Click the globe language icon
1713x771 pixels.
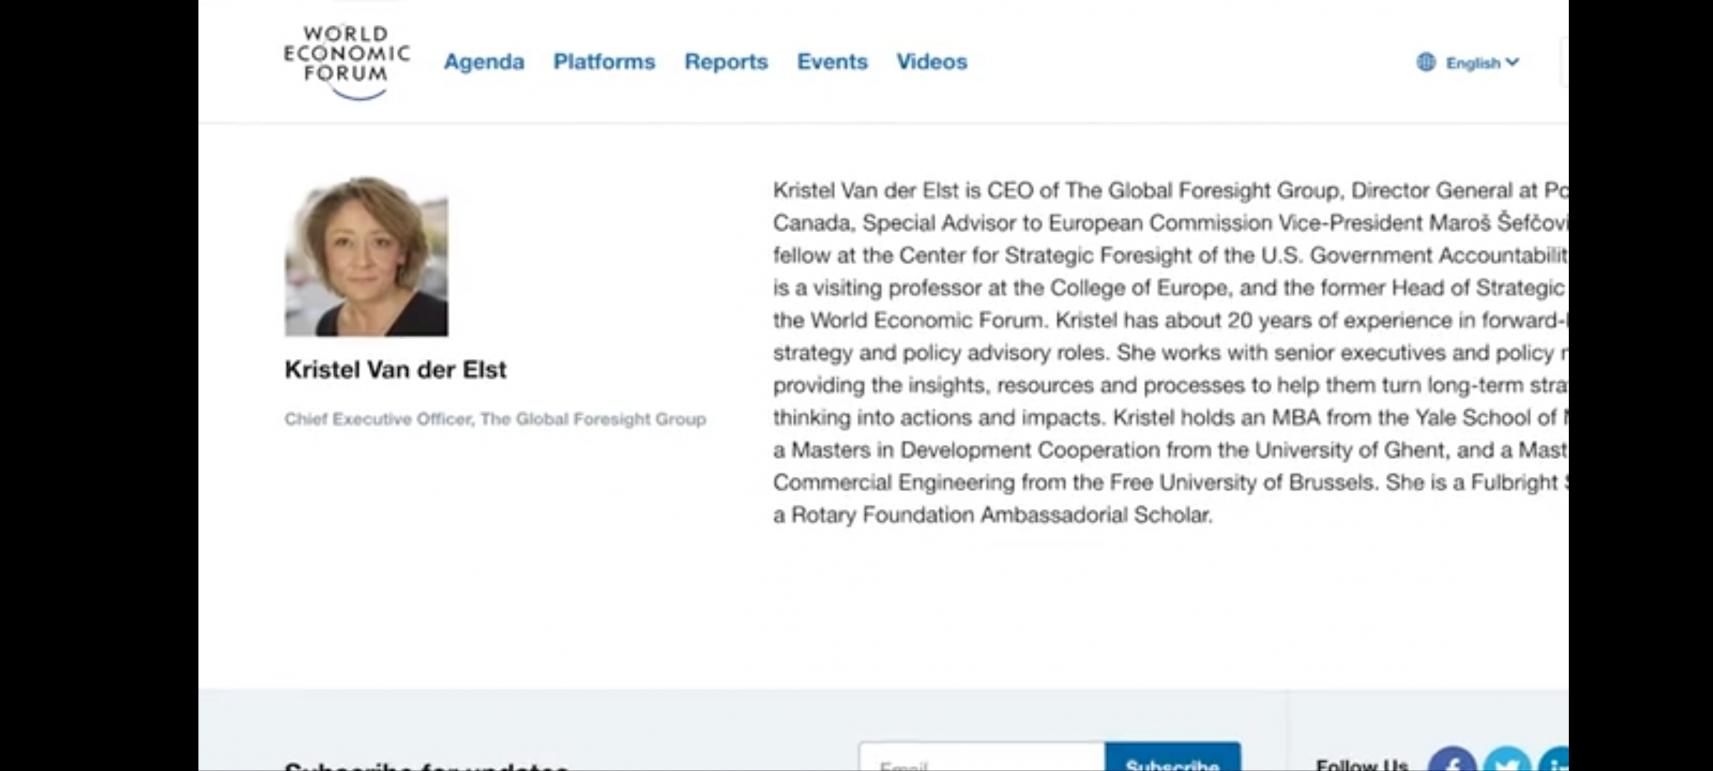1426,62
